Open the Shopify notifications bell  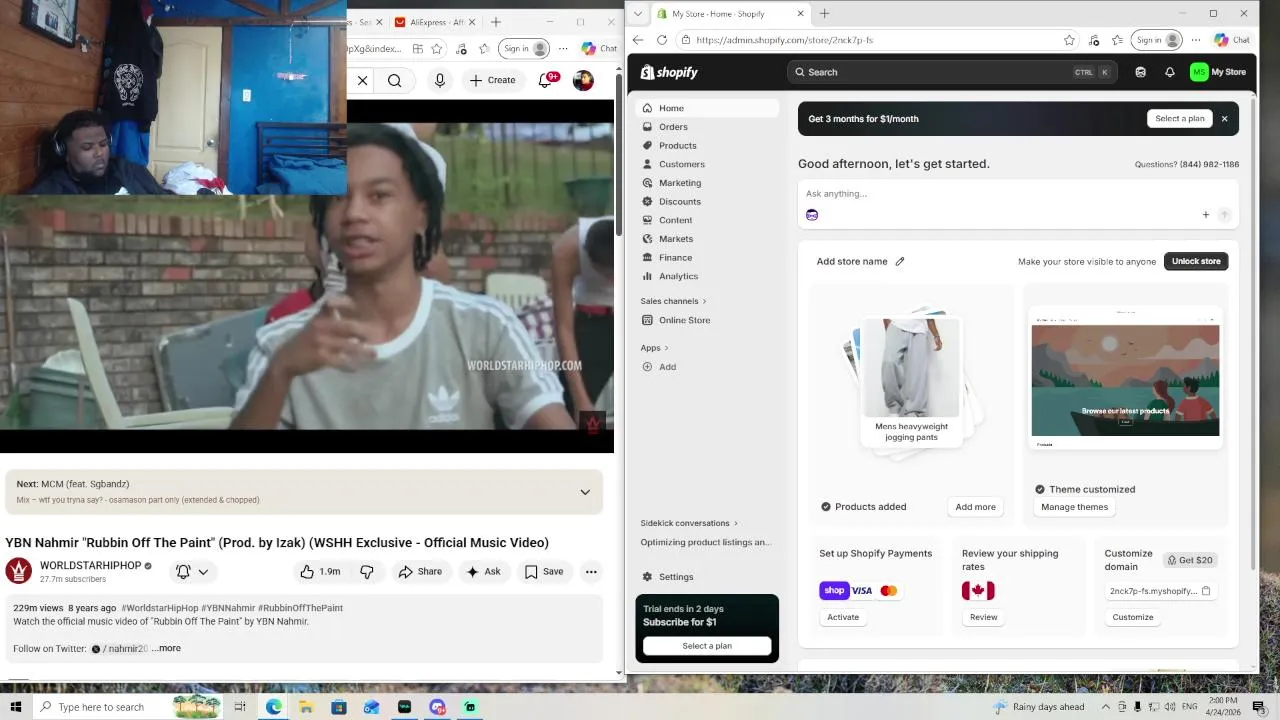click(1169, 72)
